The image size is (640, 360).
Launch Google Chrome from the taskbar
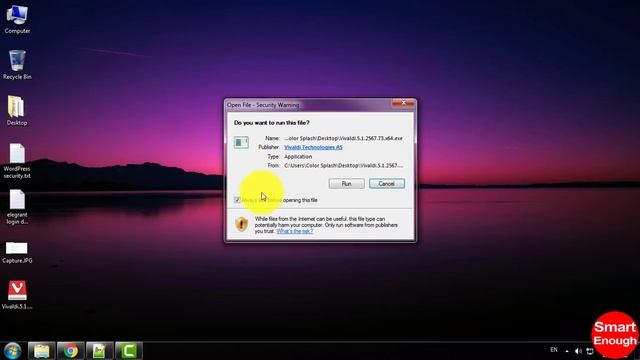[71, 351]
